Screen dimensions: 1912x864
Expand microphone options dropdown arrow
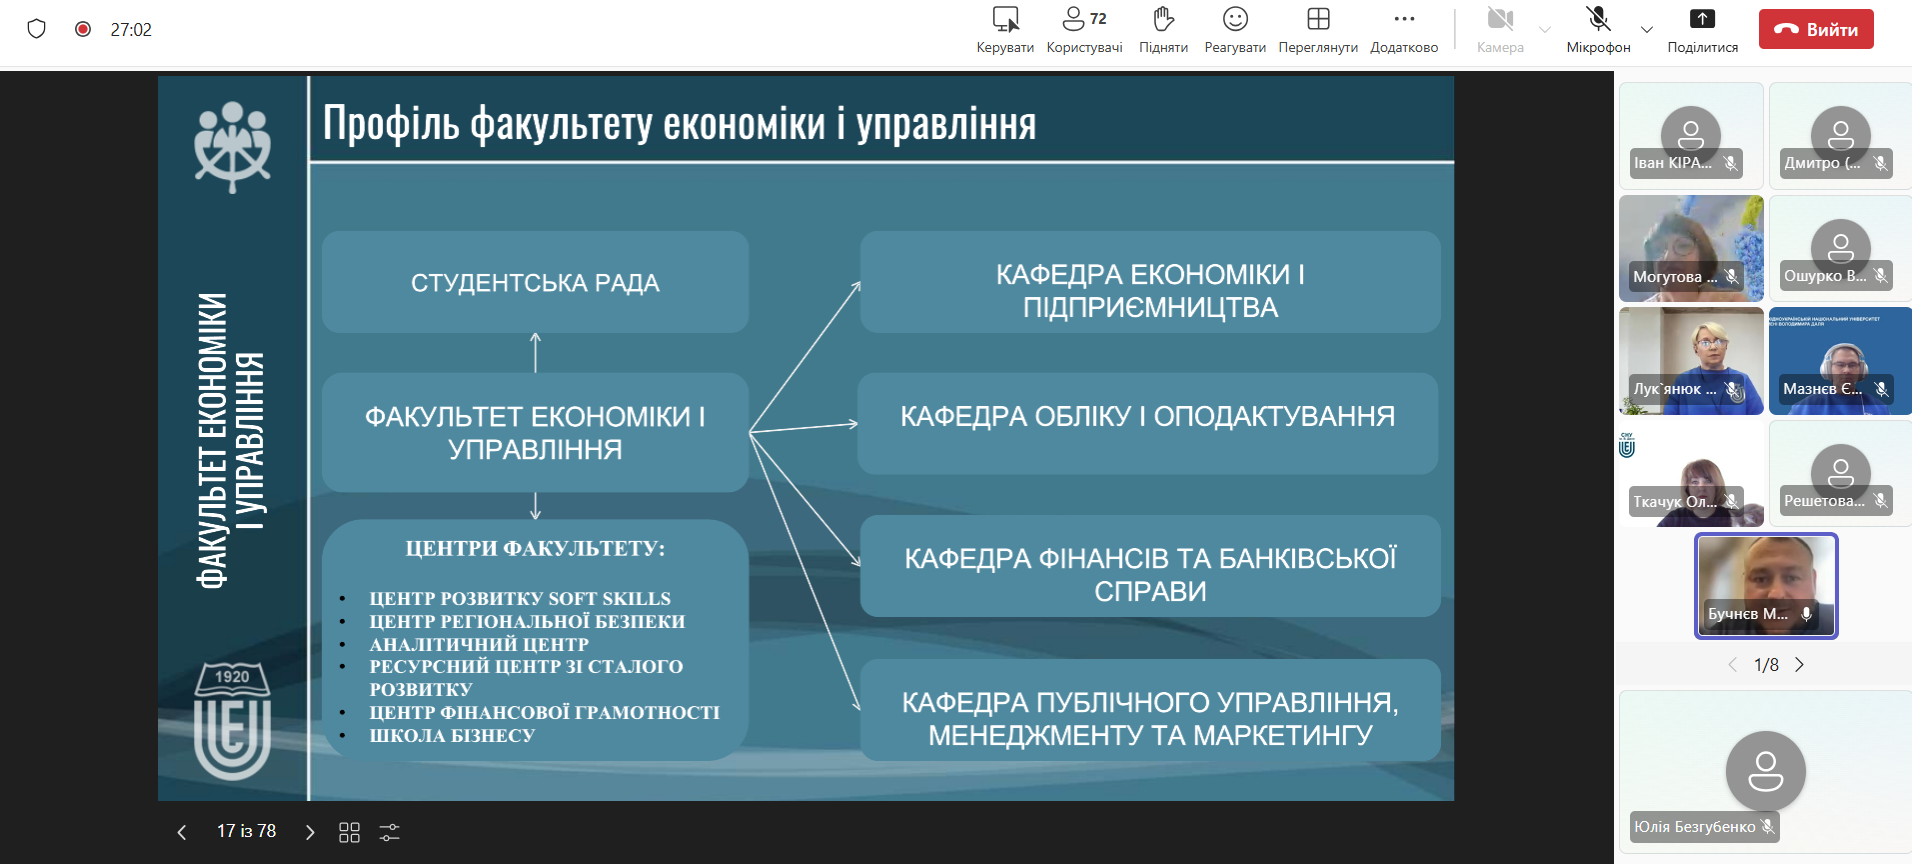1647,30
